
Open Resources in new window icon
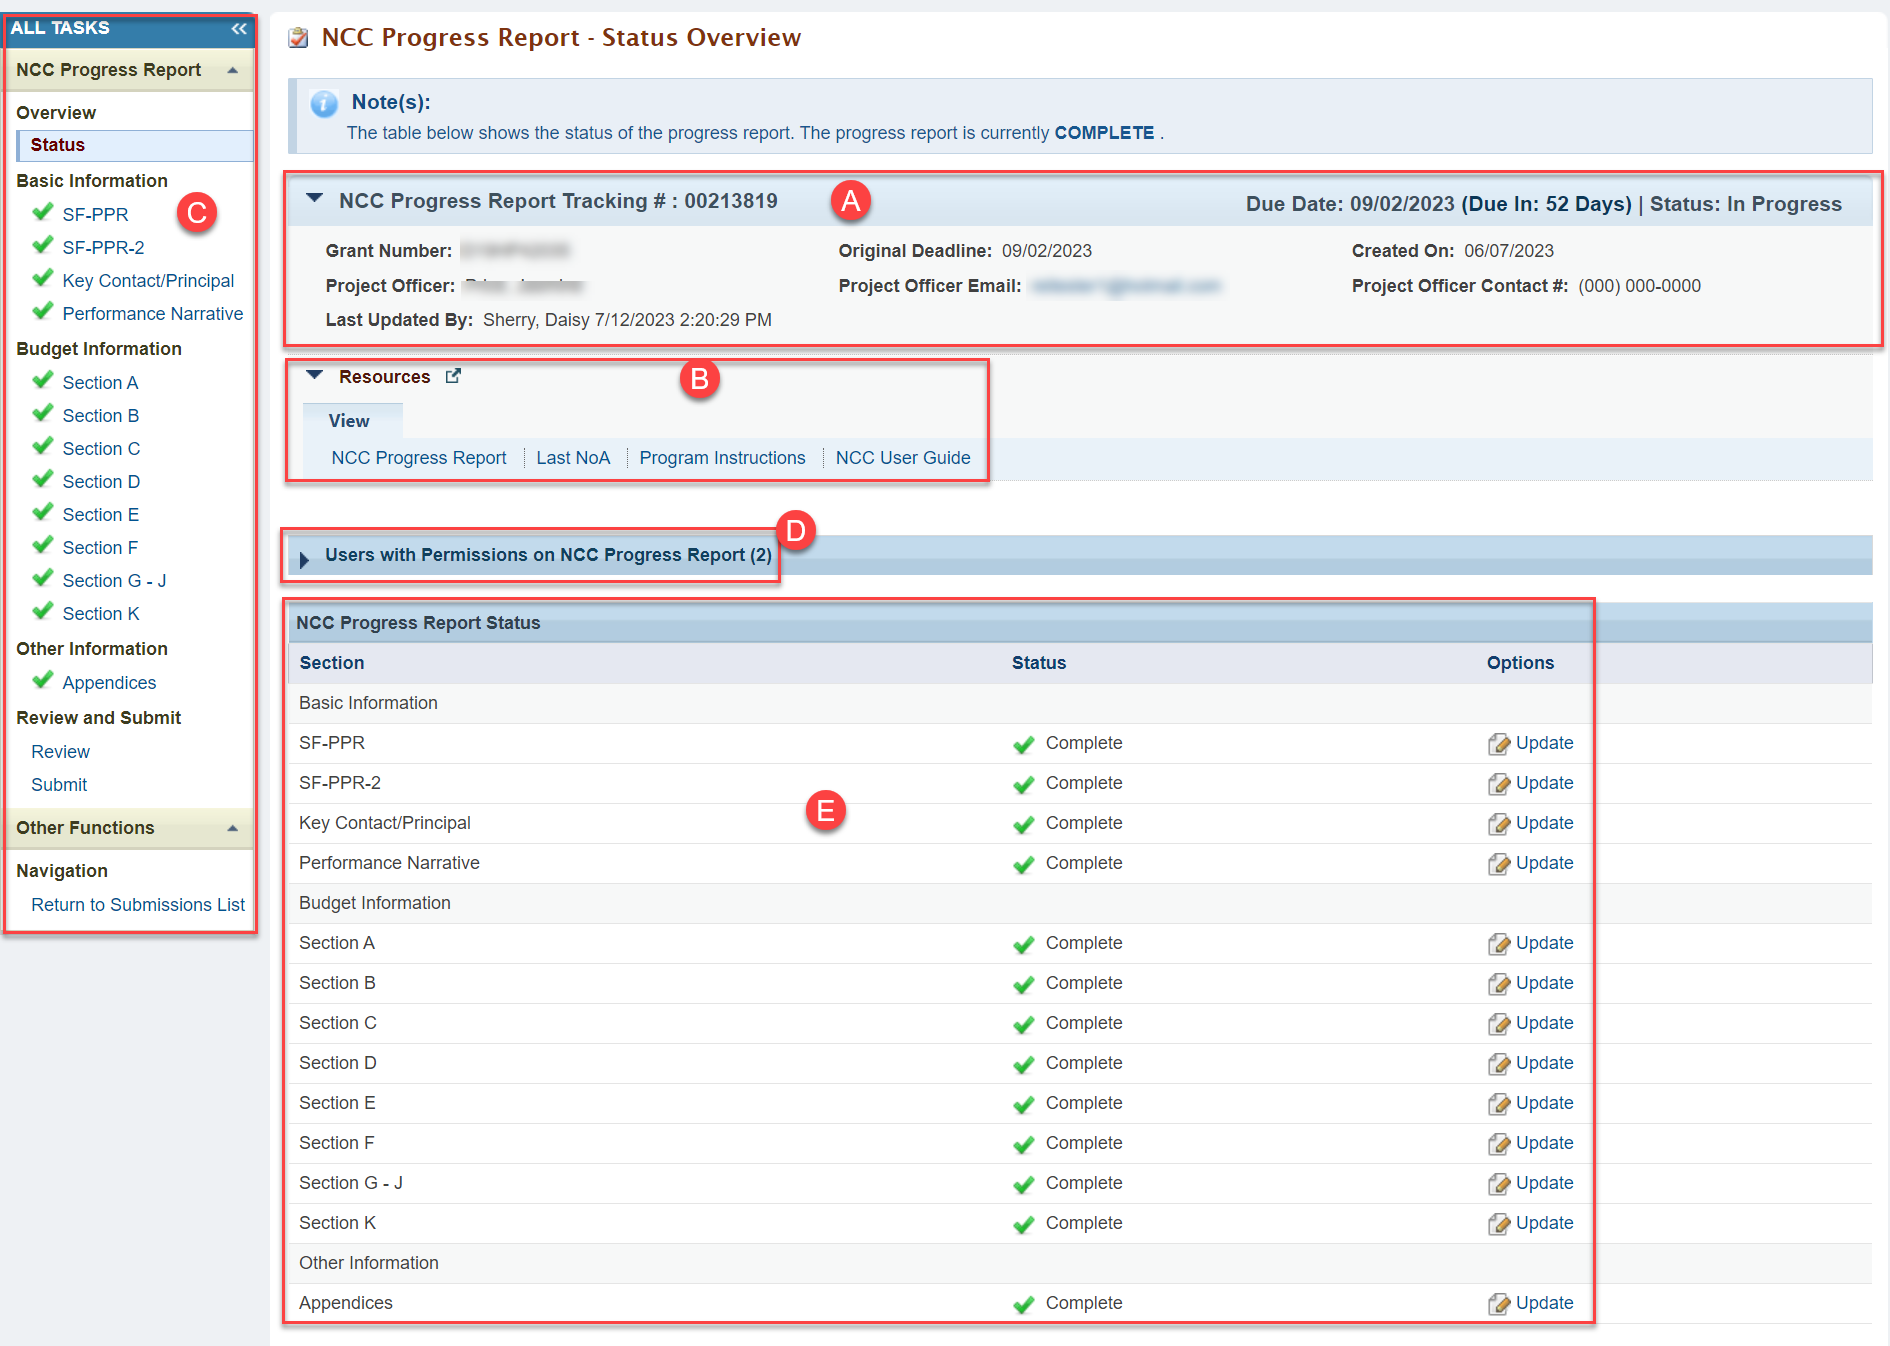453,376
